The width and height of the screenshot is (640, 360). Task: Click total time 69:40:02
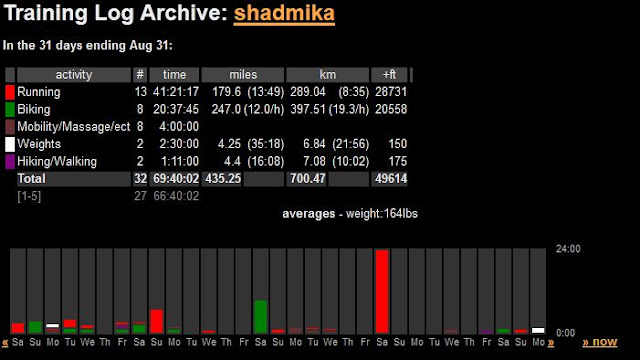176,179
